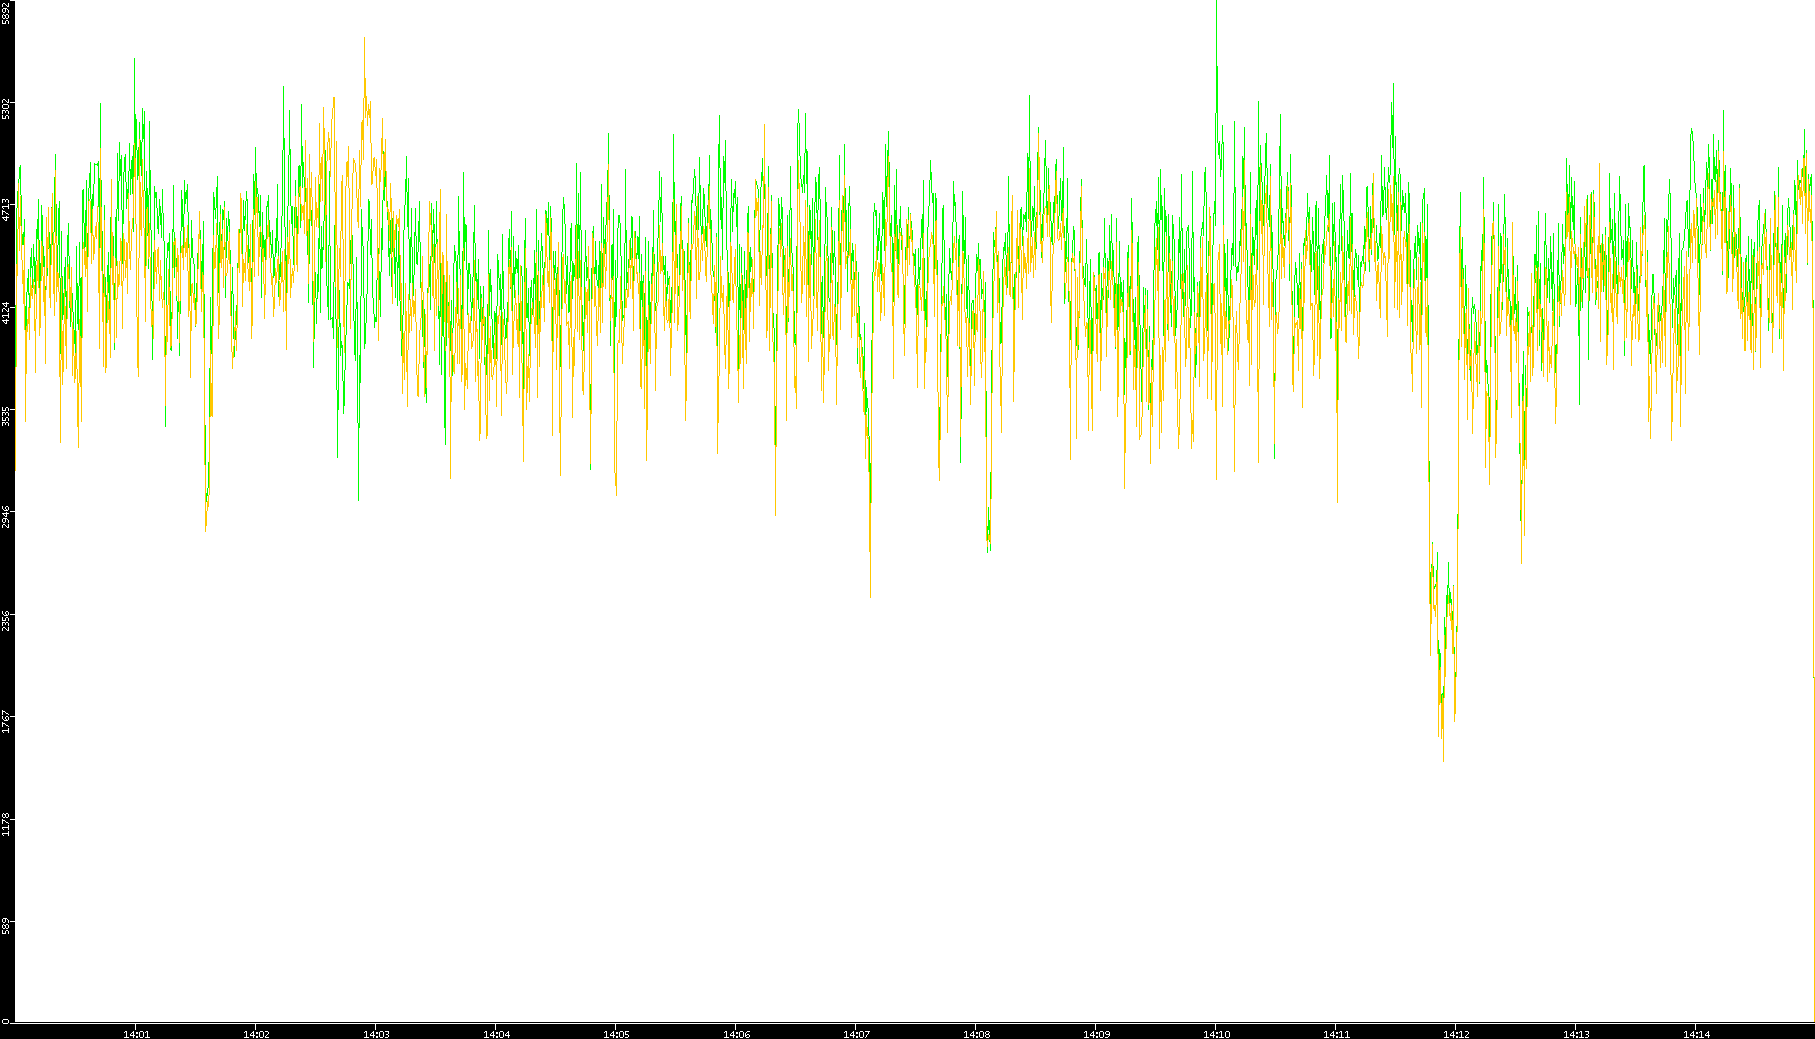Click the 2356 vertical axis label

tap(6, 620)
